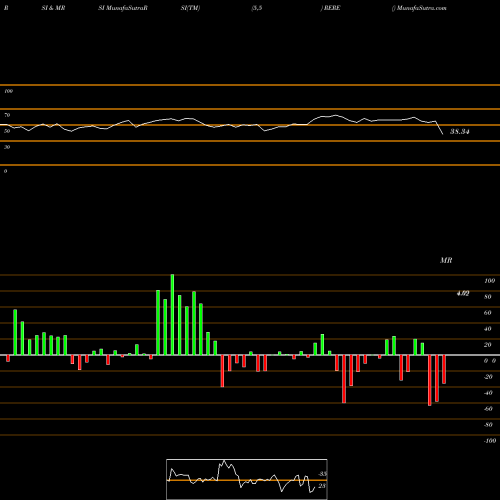Click the tallest green MR bar
The width and height of the screenshot is (500, 500).
point(172,315)
